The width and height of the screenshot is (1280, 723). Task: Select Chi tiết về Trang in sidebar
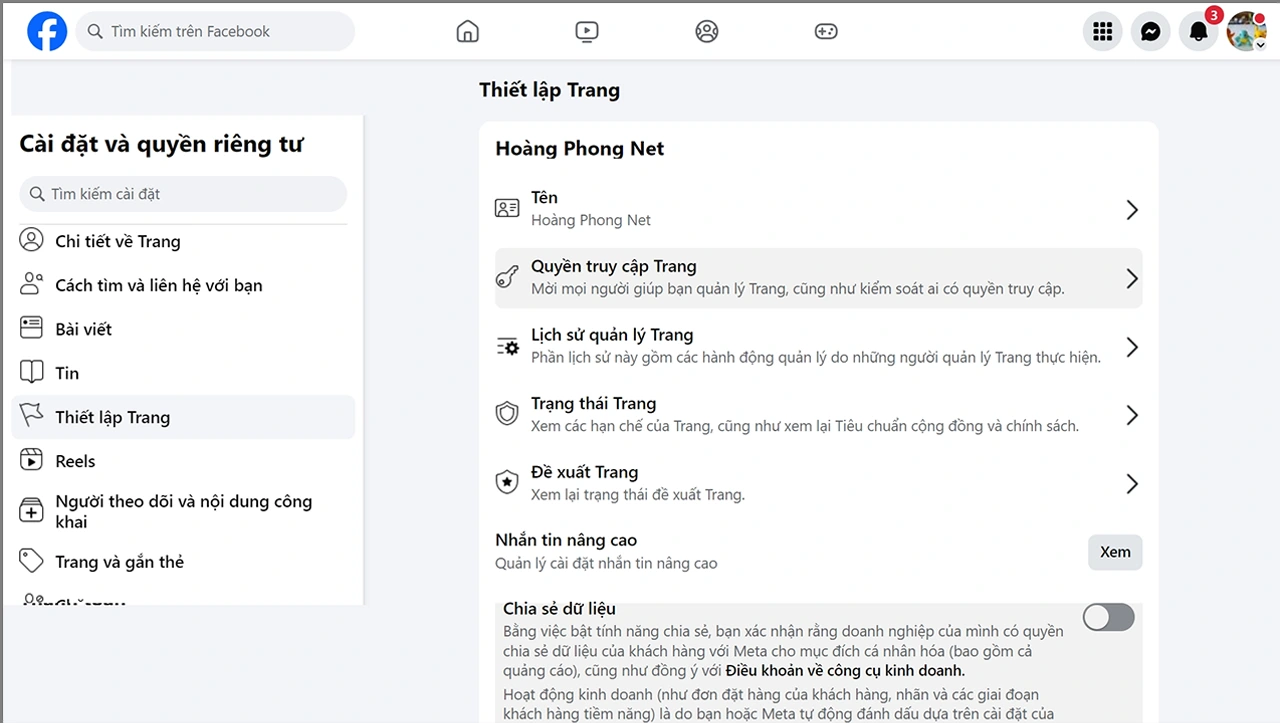point(183,241)
